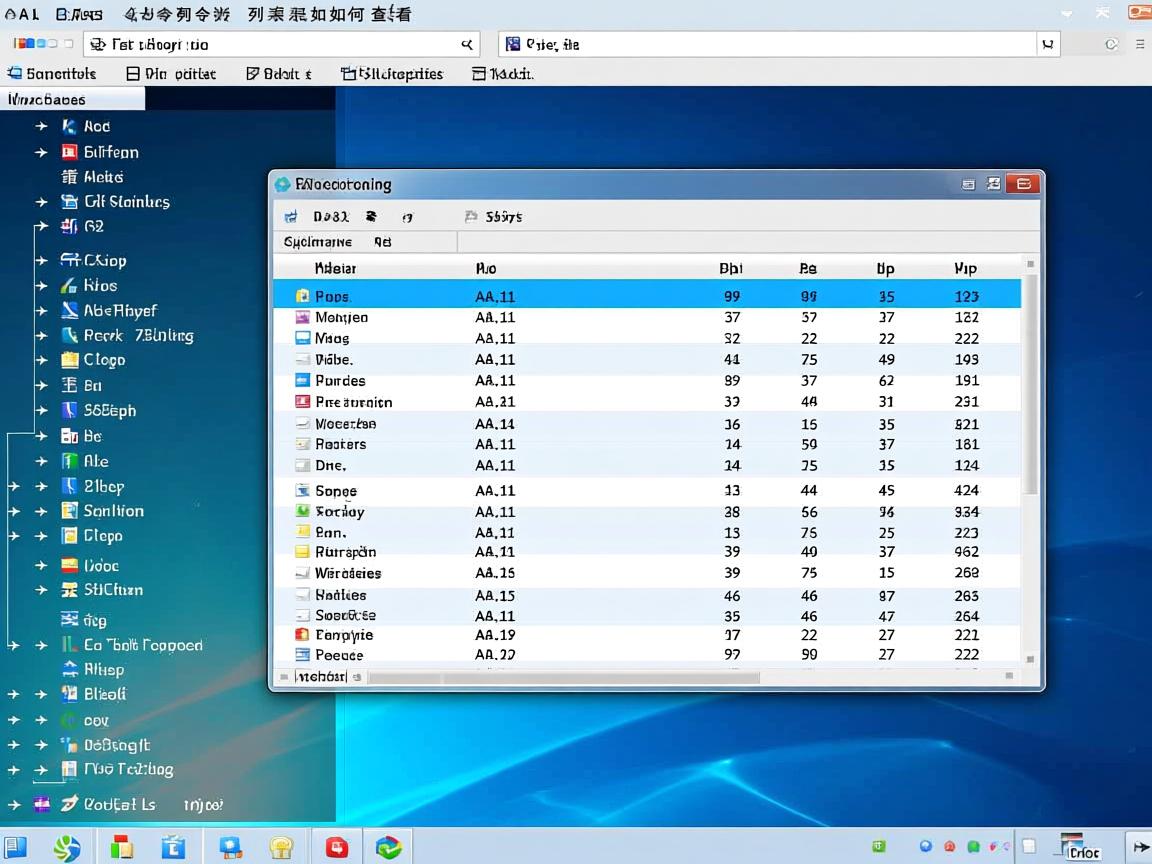1152x864 pixels.
Task: Click the green icon beside Sociay row
Action: (x=303, y=511)
